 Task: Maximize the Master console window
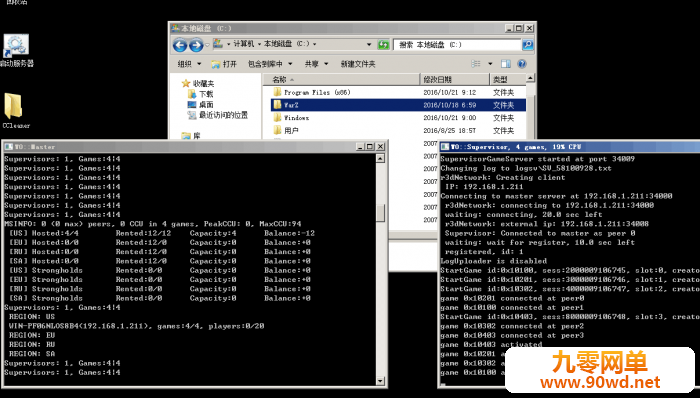point(370,146)
